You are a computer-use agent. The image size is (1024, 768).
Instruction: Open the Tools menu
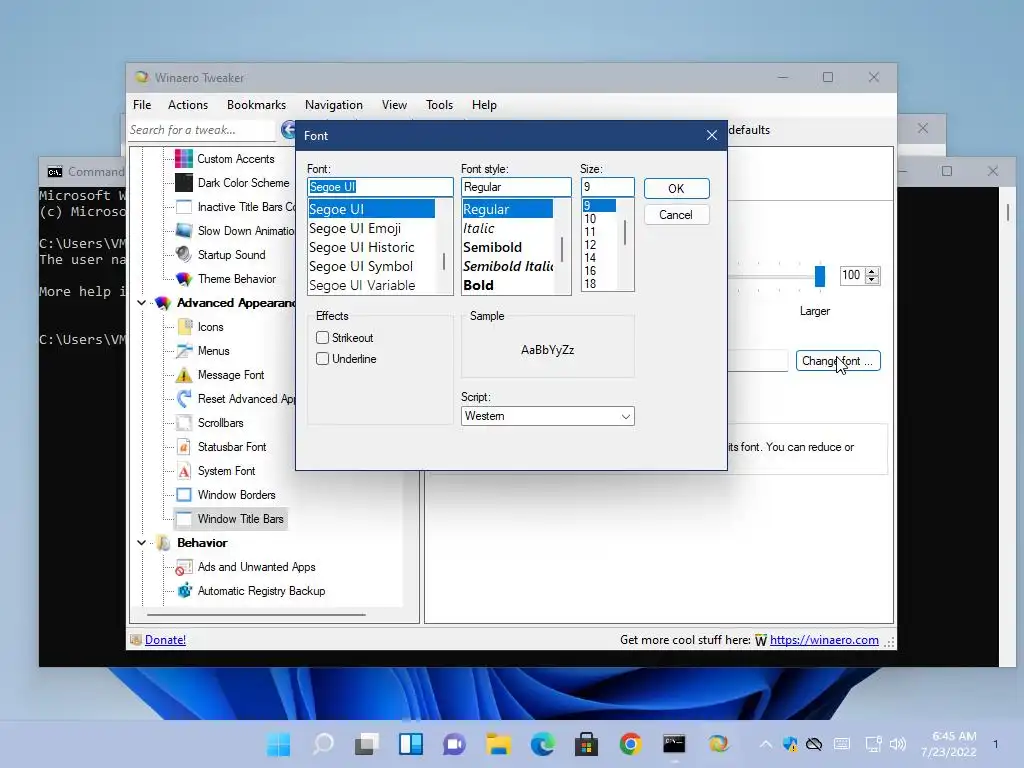(x=440, y=104)
